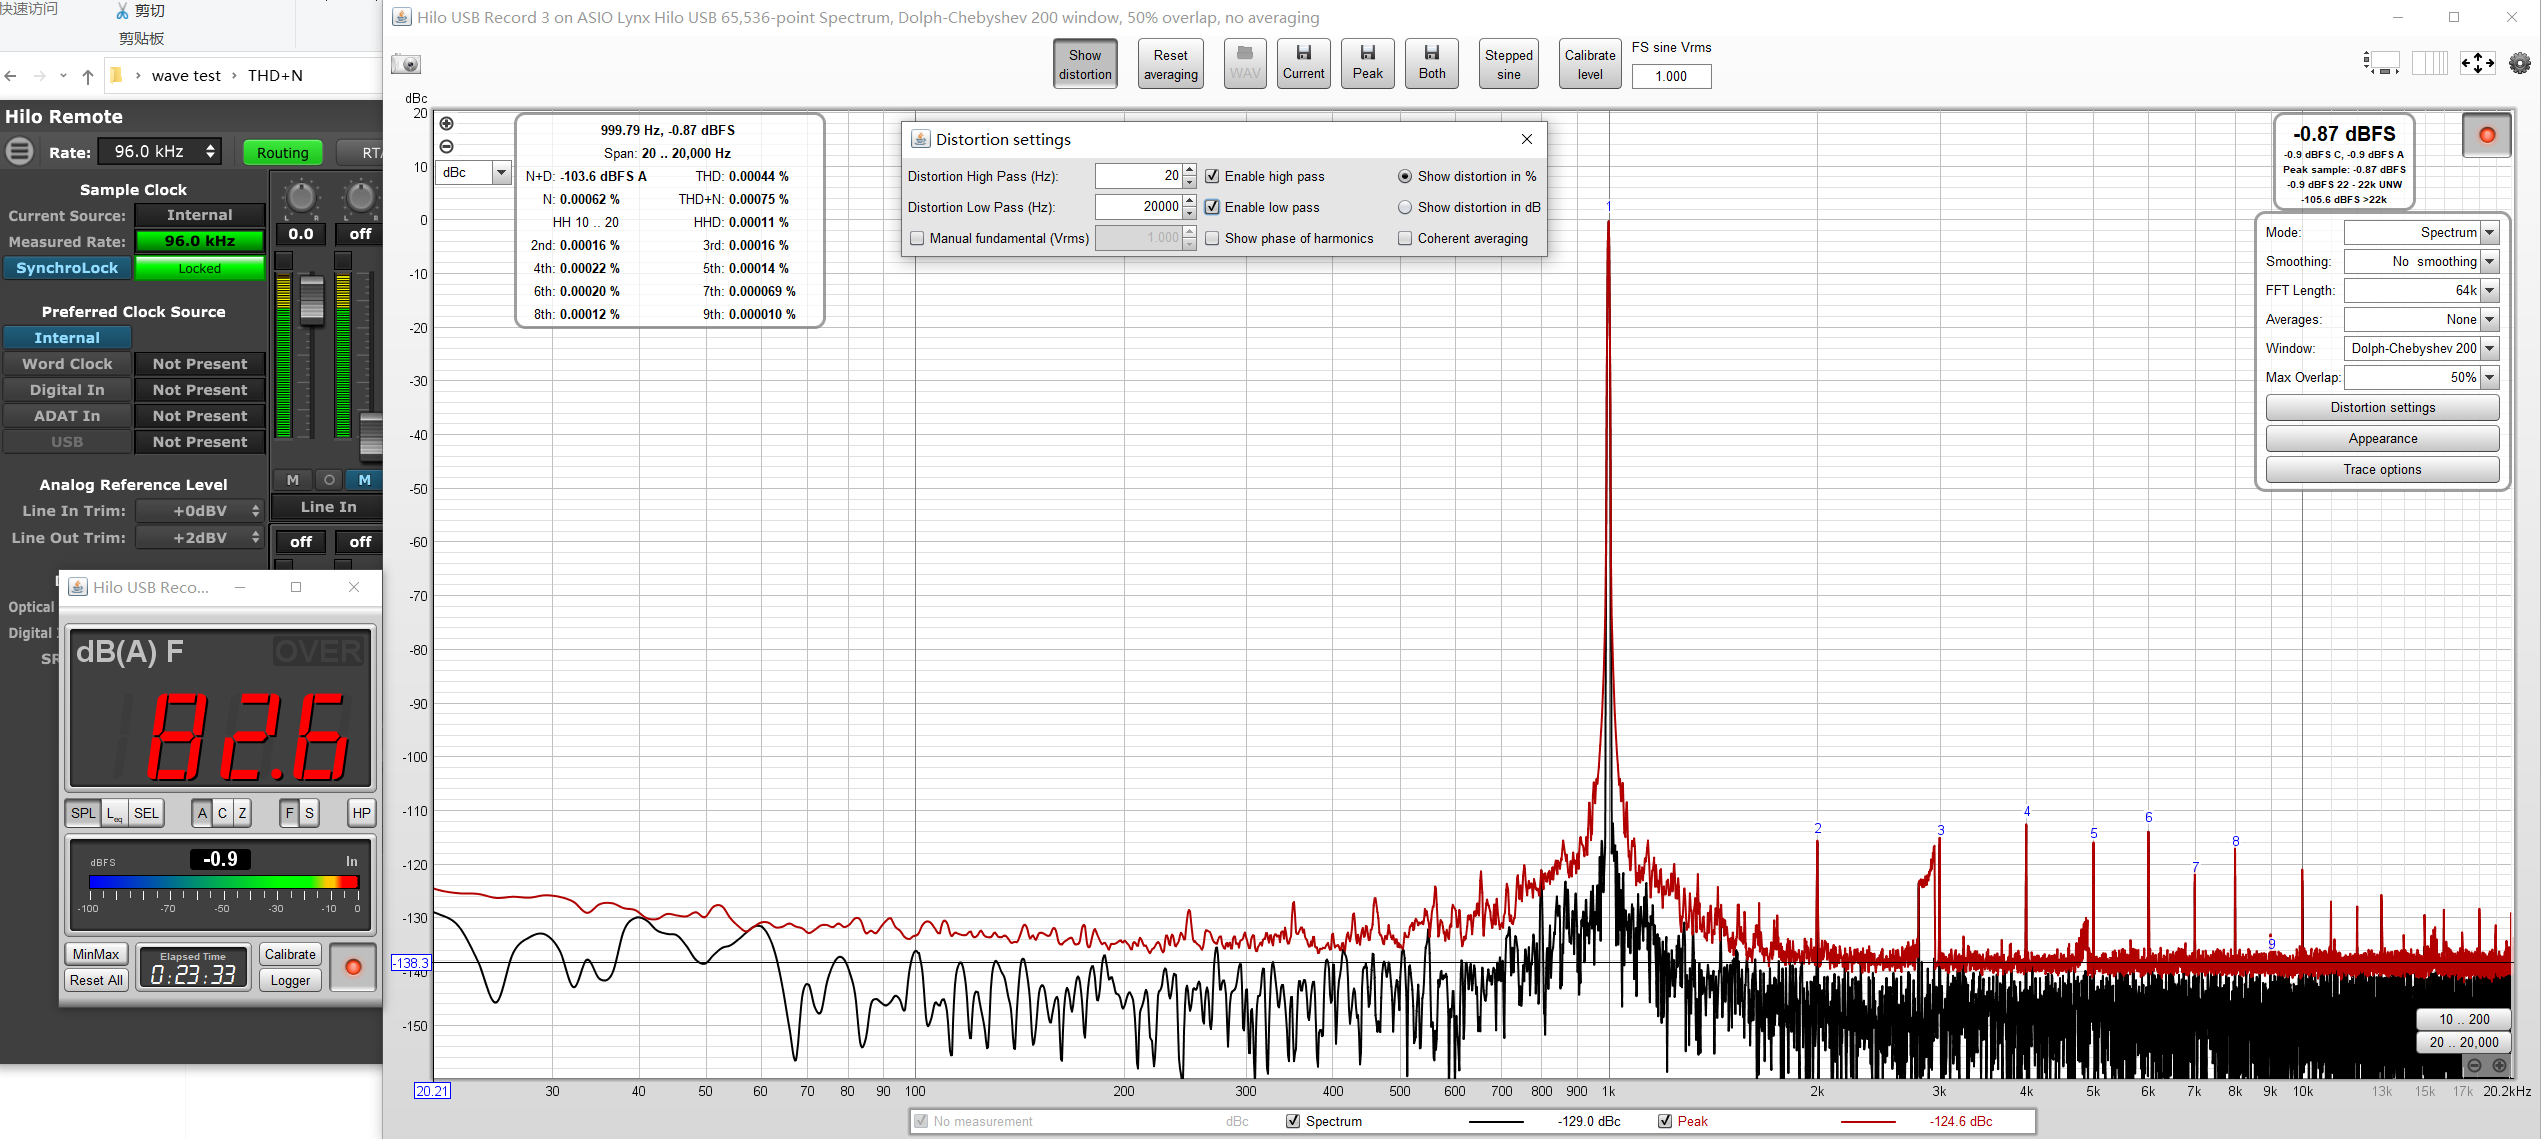Enable Show phase of harmonics
The image size is (2541, 1139).
(x=1212, y=238)
